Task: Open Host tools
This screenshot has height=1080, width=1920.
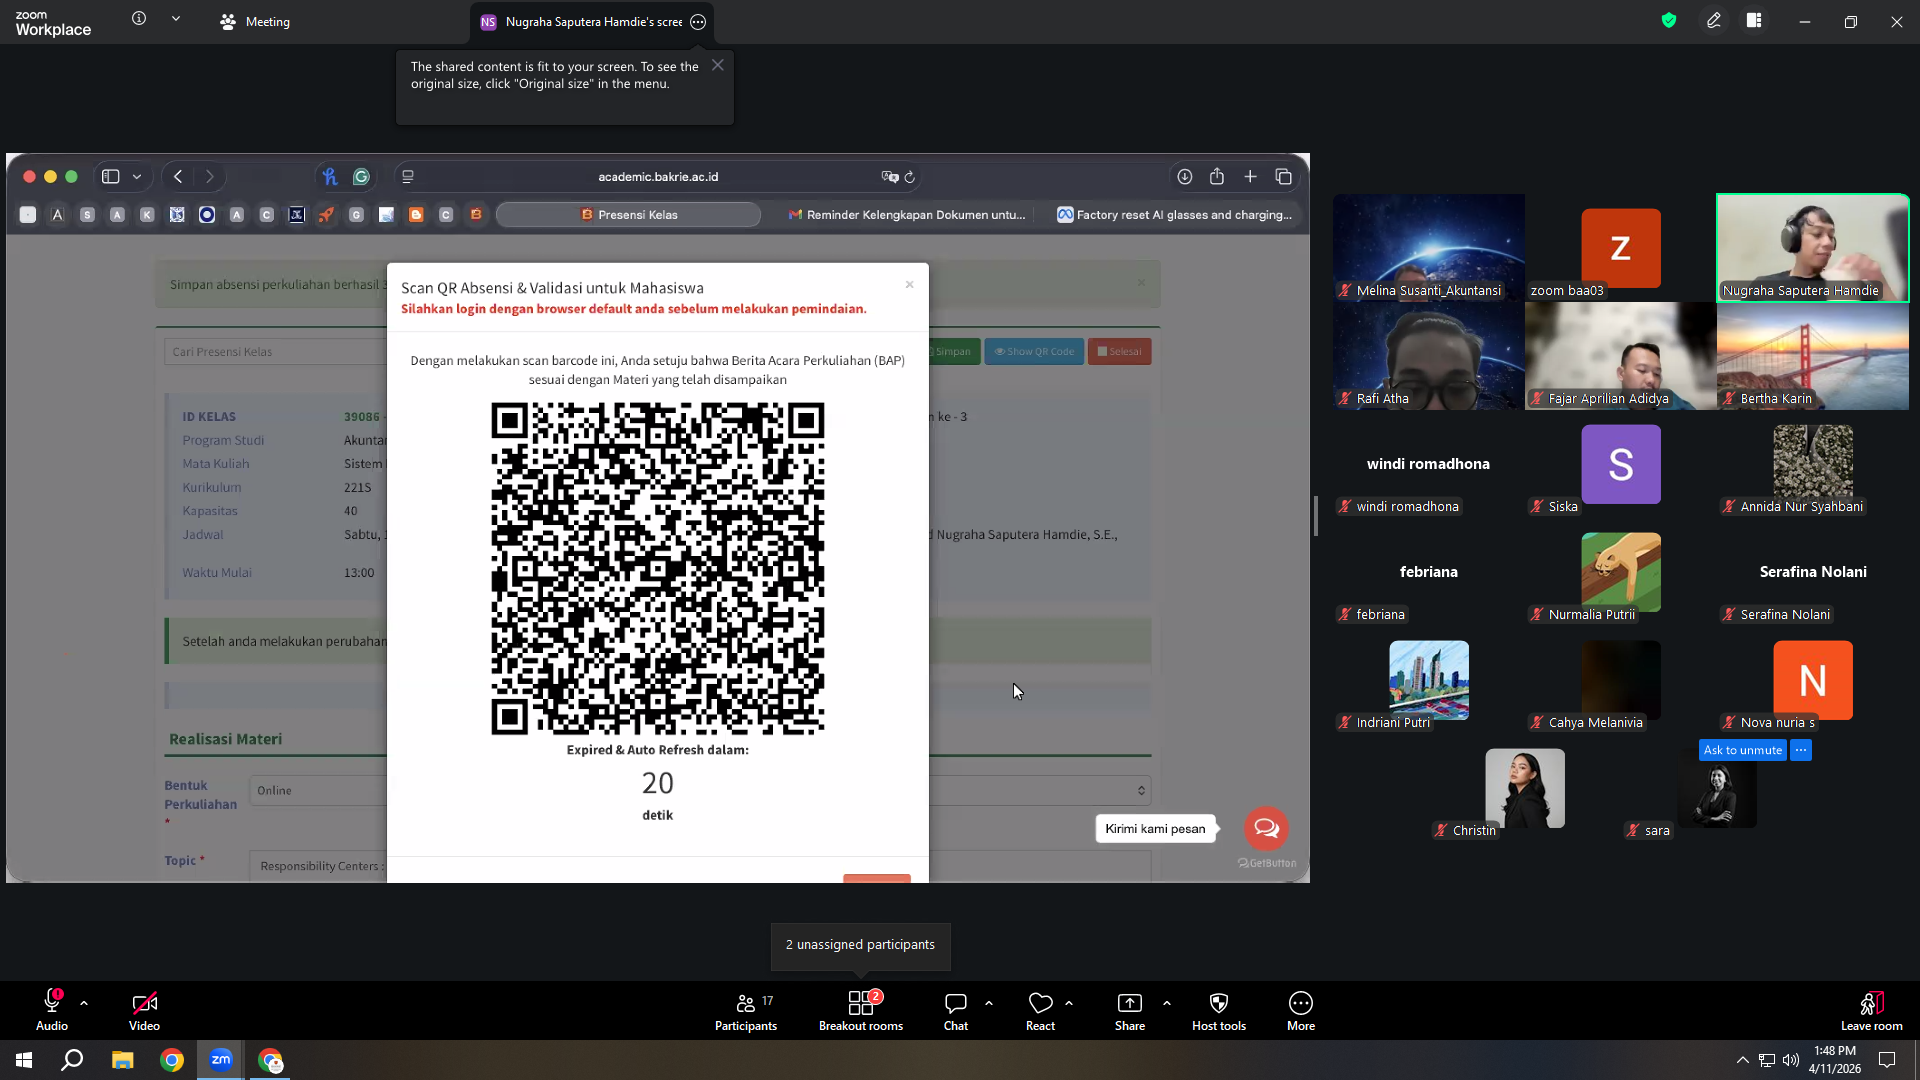Action: pos(1219,1010)
